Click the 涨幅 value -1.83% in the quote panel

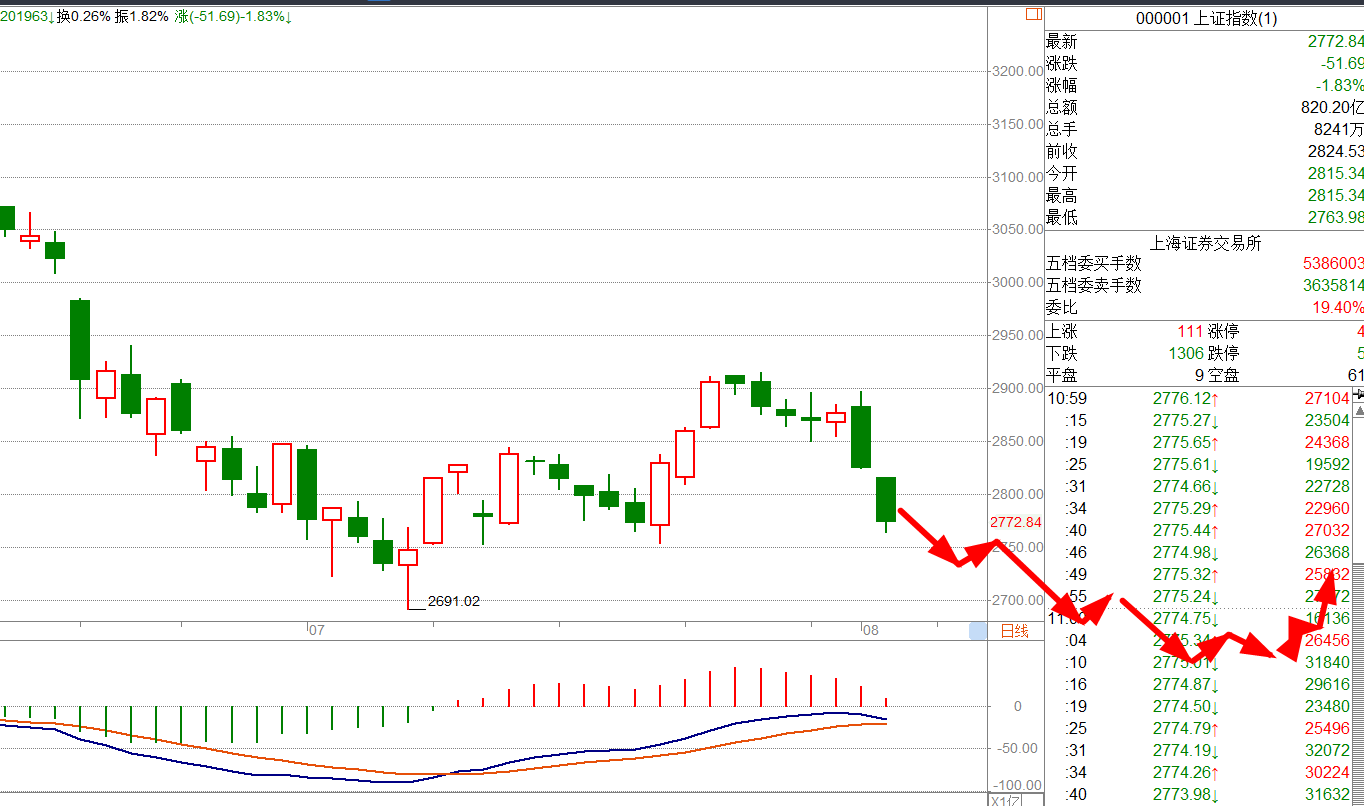coord(1341,86)
